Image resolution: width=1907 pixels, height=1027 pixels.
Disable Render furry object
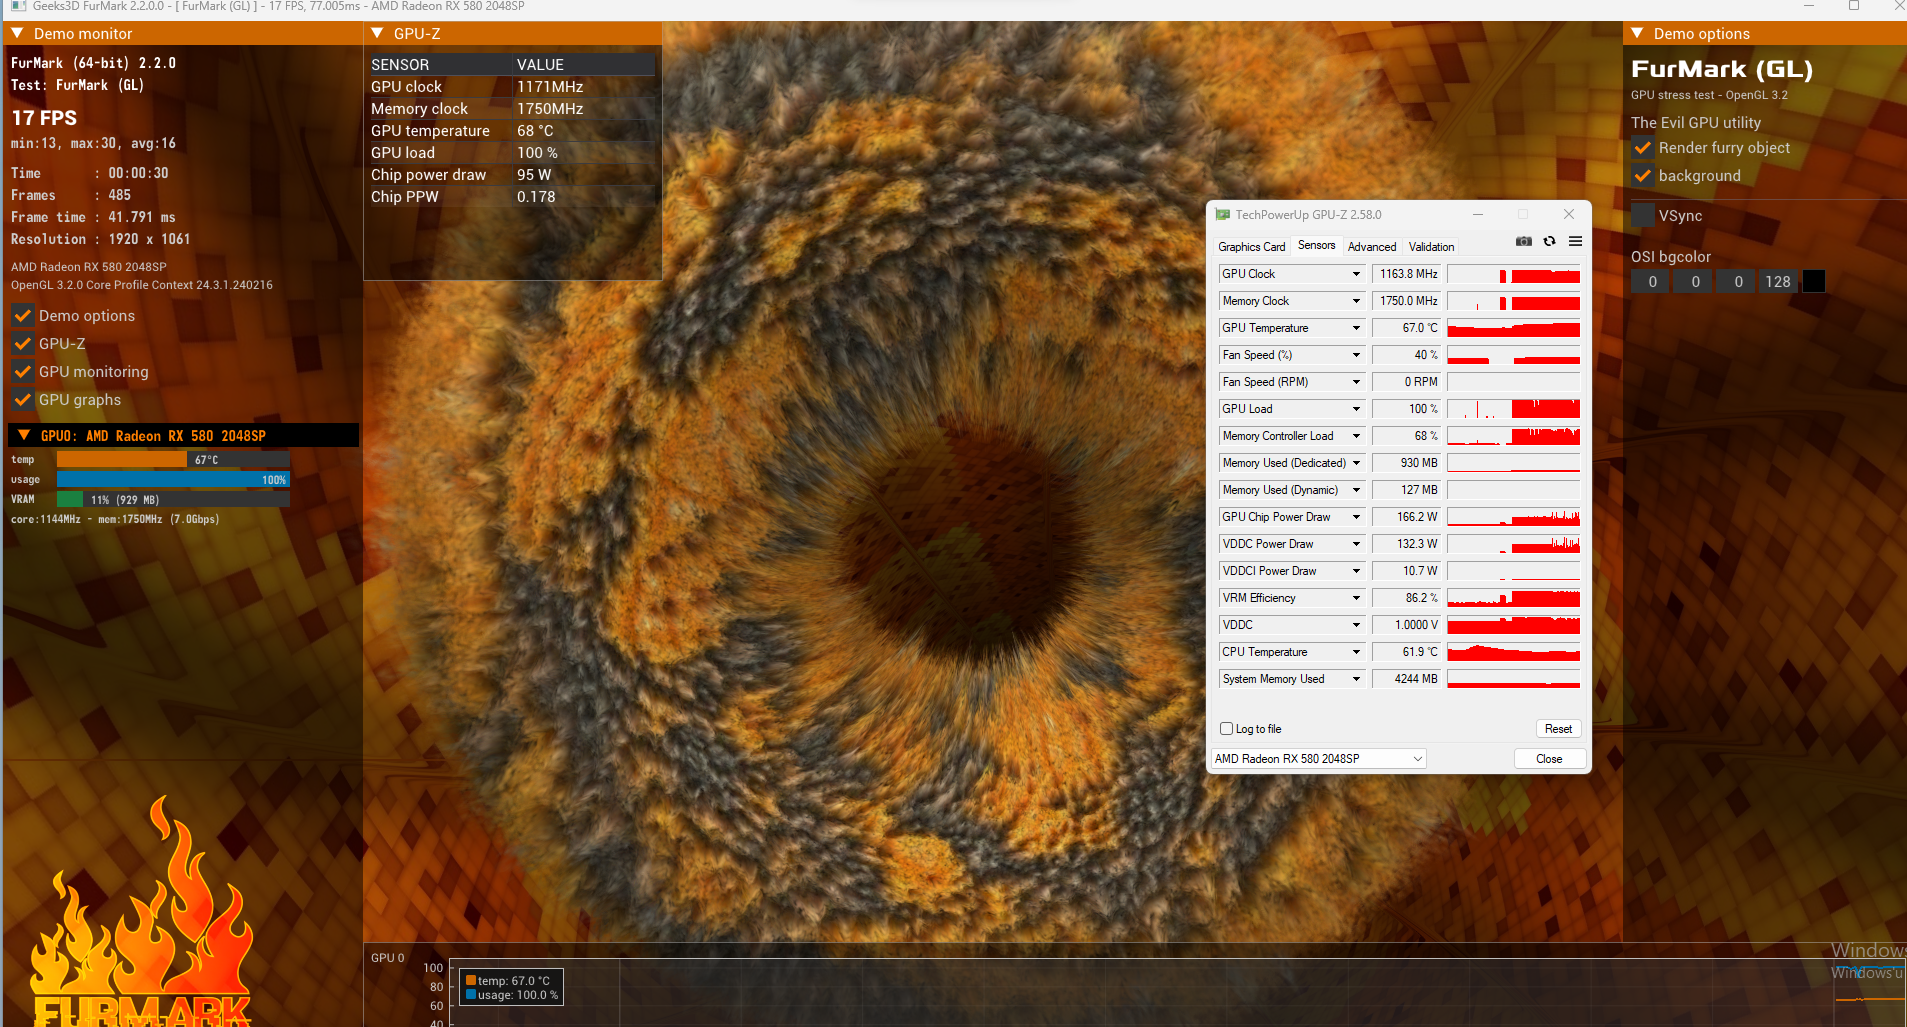(x=1642, y=148)
